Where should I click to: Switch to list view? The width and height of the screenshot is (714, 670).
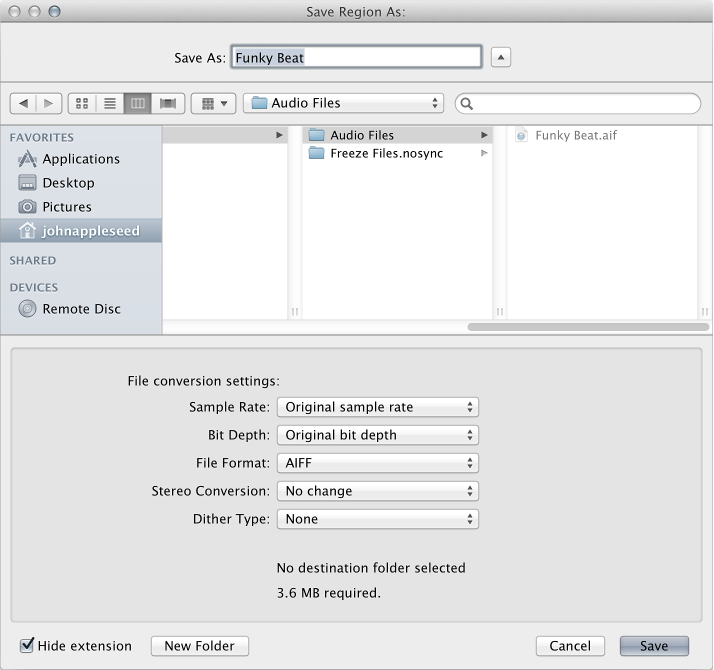coord(110,103)
